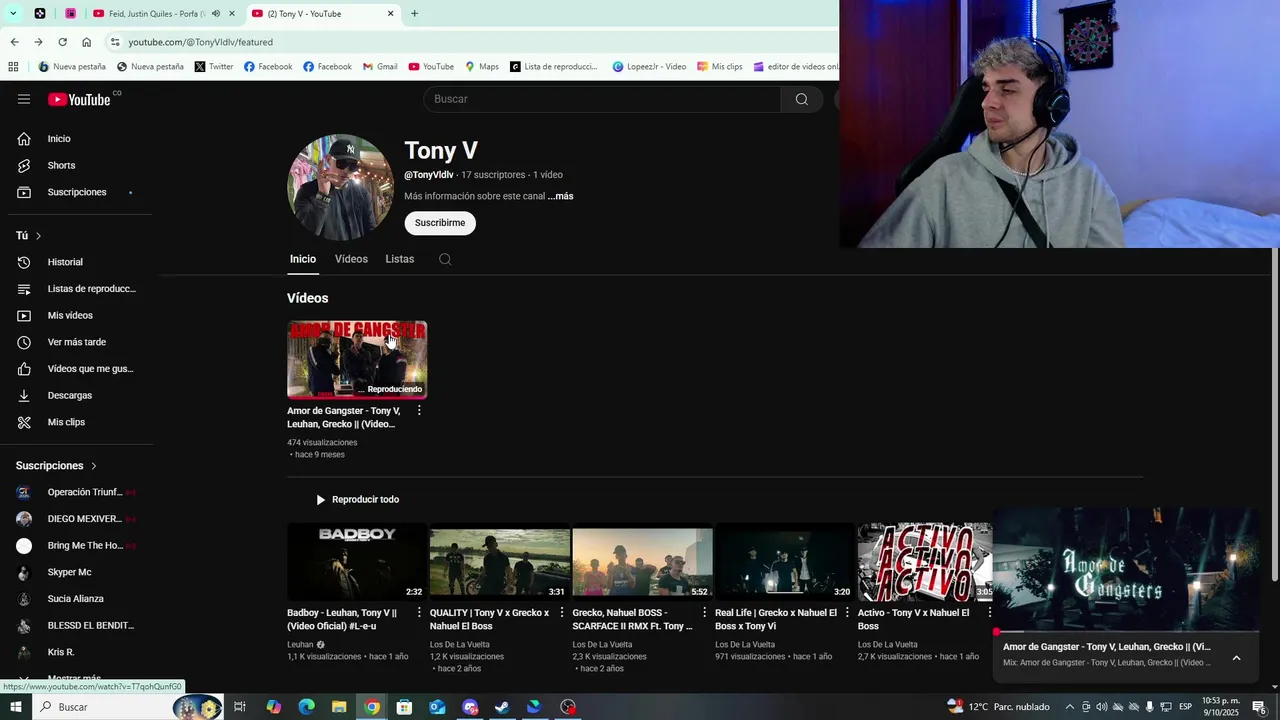Expand the miniplayer with the chevron
This screenshot has height=720, width=1280.
tap(1236, 658)
